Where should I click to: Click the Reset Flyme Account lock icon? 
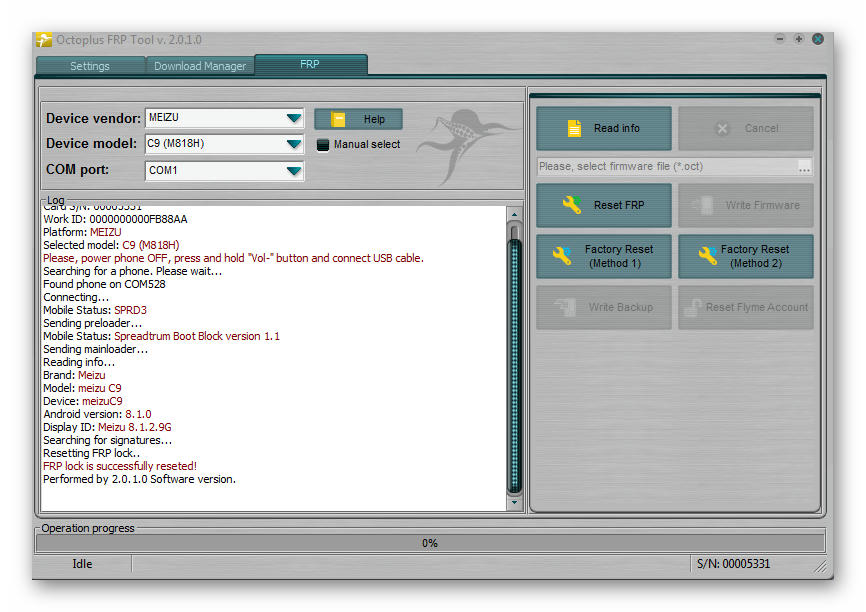point(693,307)
